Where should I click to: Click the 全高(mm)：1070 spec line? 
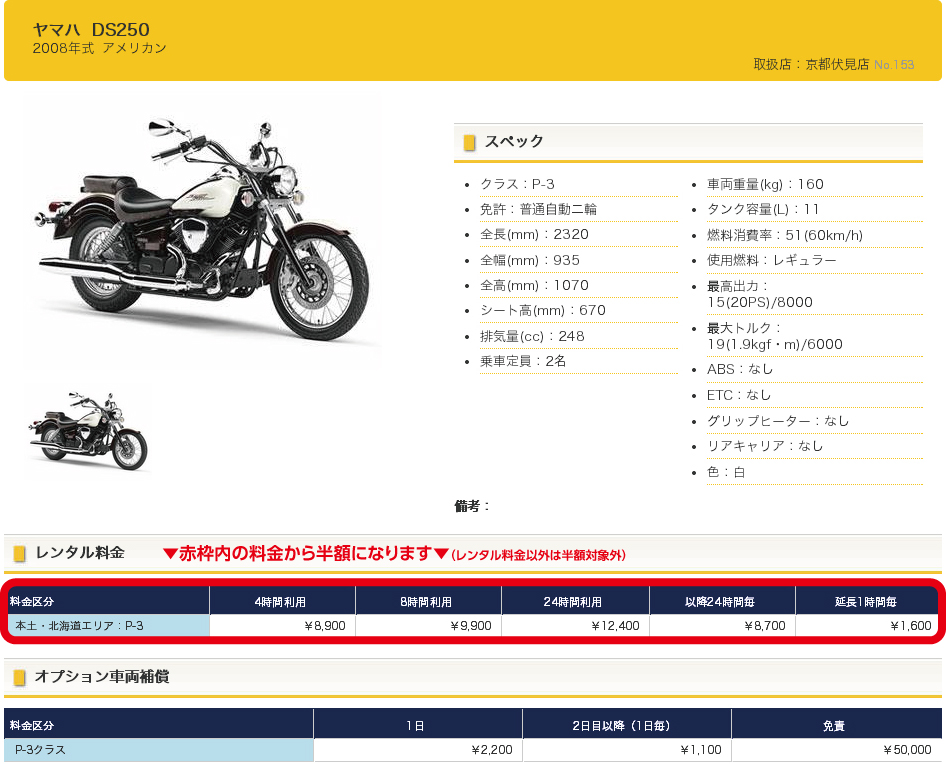pos(534,285)
